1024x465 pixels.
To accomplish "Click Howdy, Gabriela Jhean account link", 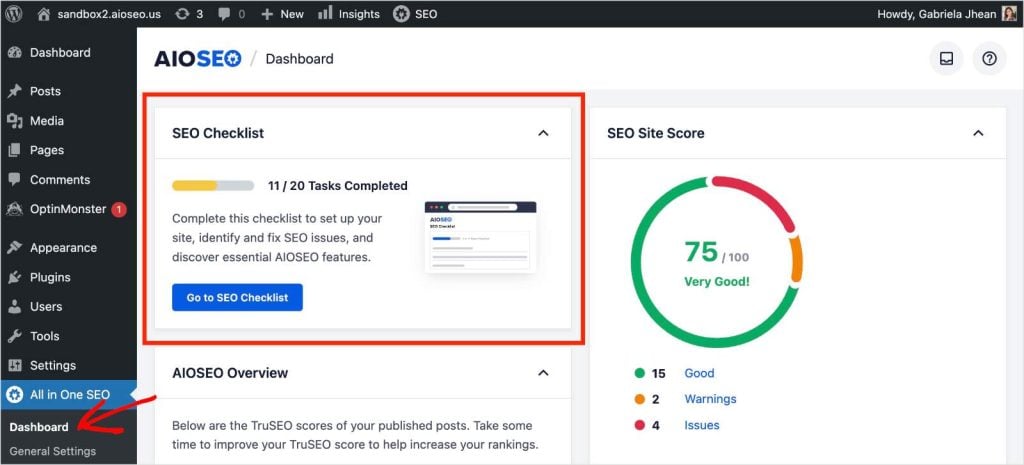I will [x=937, y=14].
